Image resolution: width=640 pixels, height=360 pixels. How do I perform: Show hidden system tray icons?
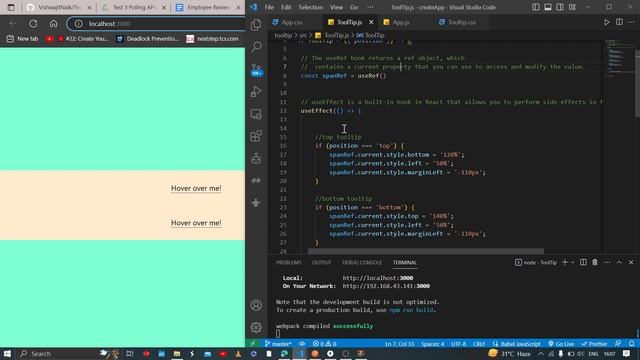point(541,353)
